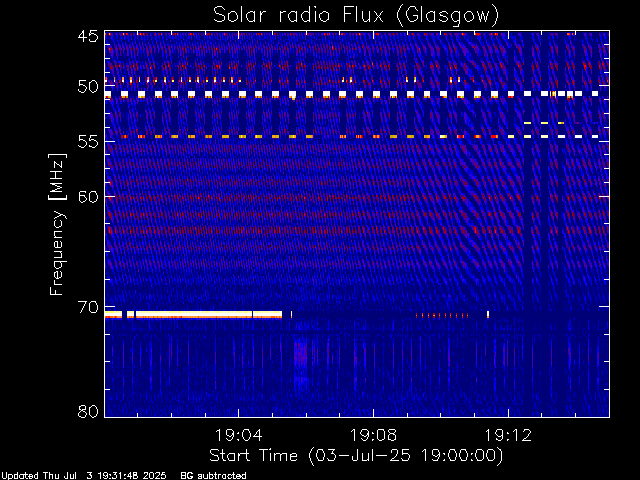Click the BG subtracted note

213,476
